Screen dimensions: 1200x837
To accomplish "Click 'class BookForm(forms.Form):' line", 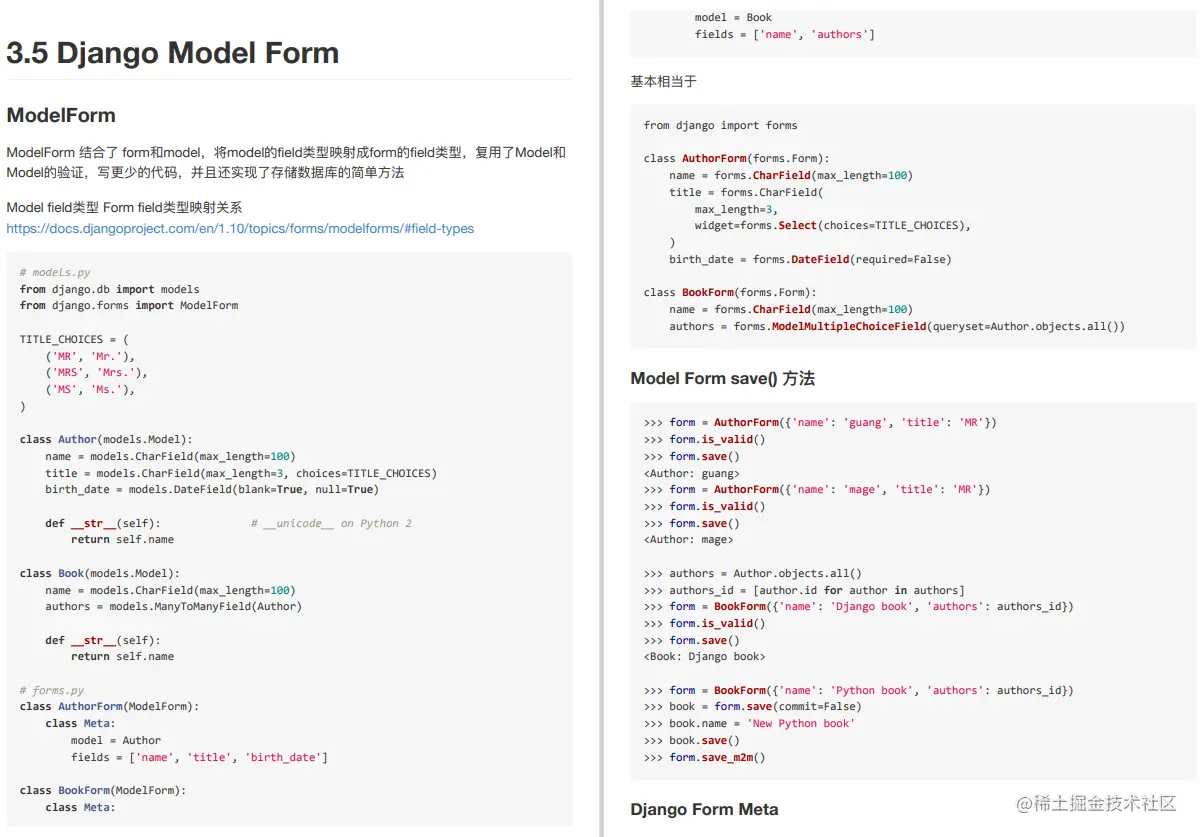I will click(731, 292).
